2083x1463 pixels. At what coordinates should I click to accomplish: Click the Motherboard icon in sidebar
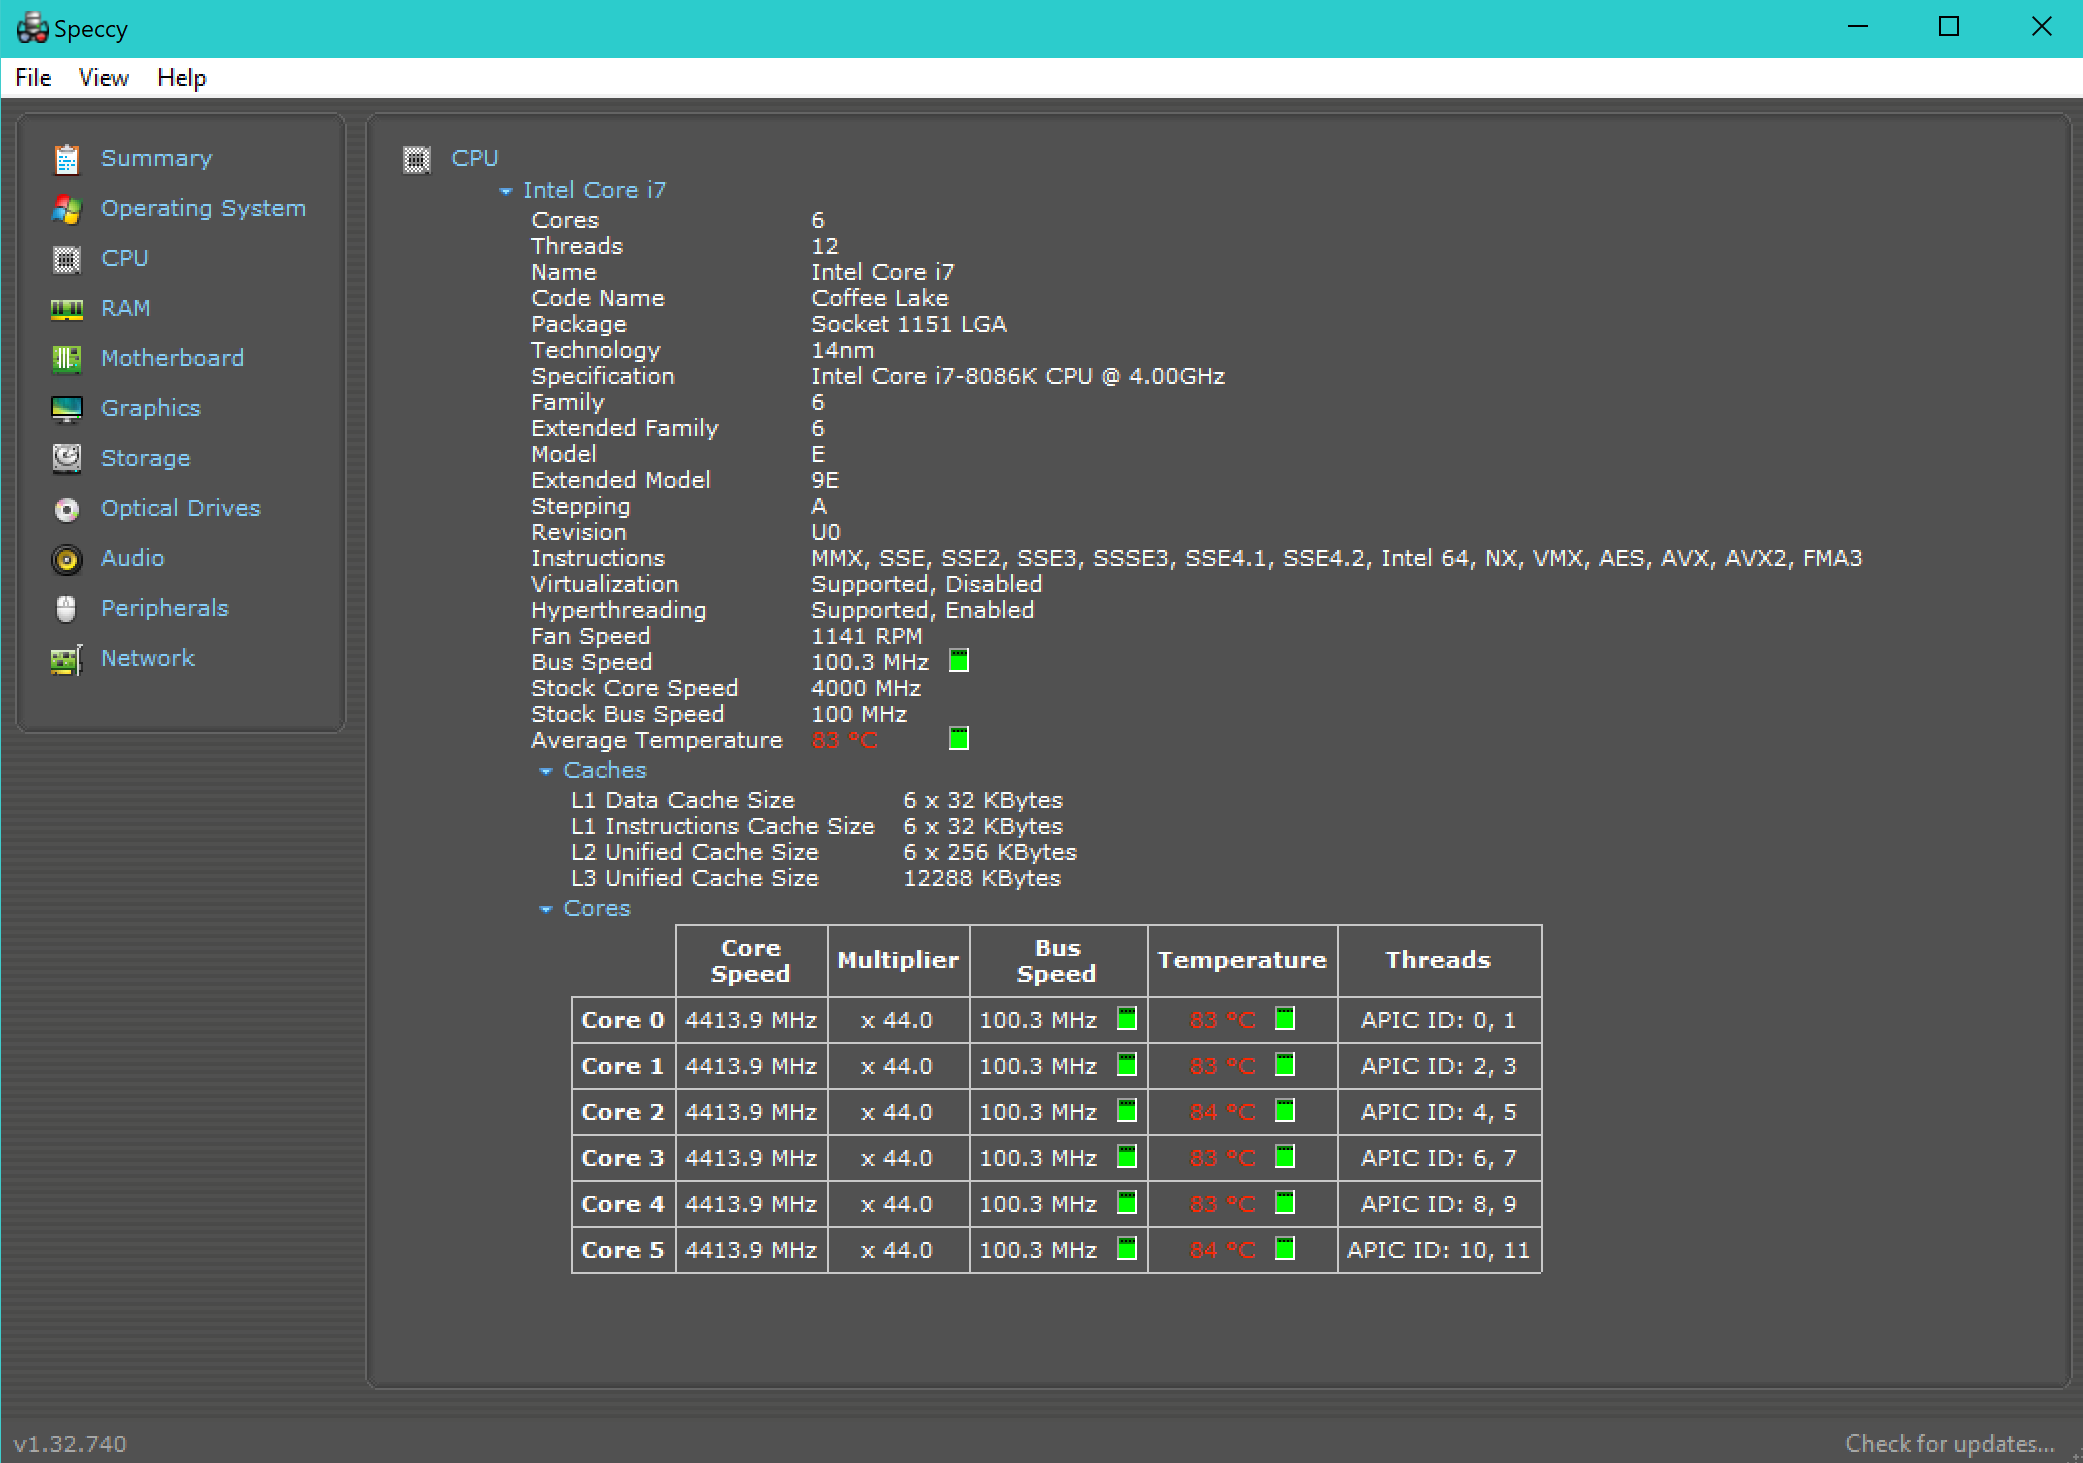[67, 359]
